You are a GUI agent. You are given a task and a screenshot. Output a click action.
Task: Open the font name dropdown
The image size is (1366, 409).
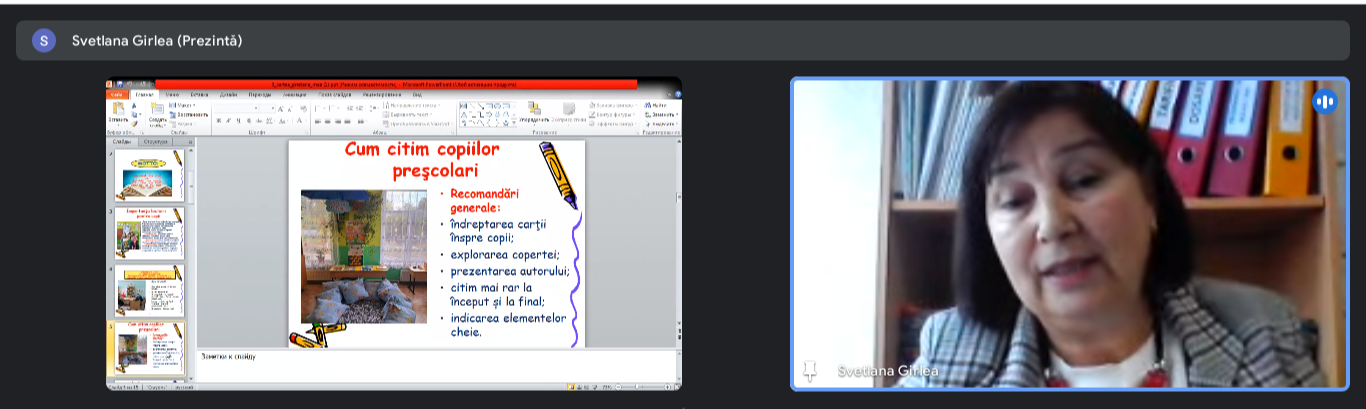pyautogui.click(x=258, y=108)
